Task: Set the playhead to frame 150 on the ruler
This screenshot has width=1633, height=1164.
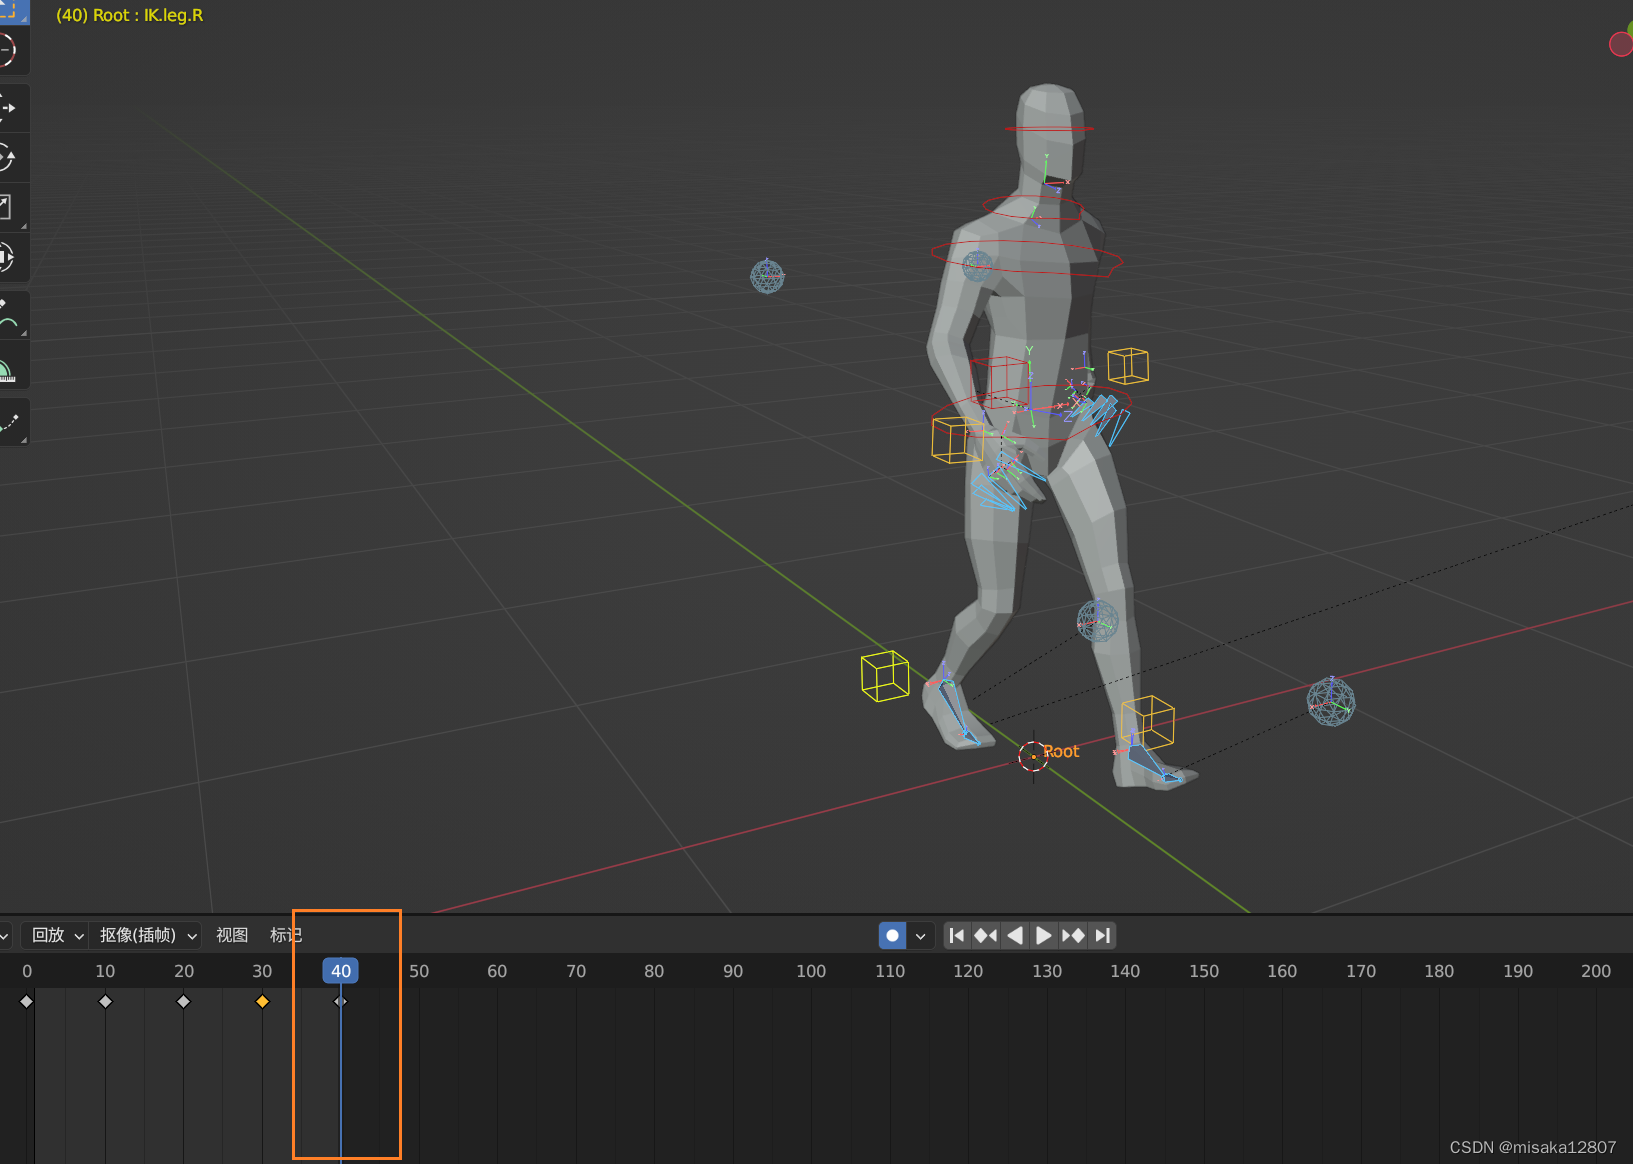Action: (x=1204, y=971)
